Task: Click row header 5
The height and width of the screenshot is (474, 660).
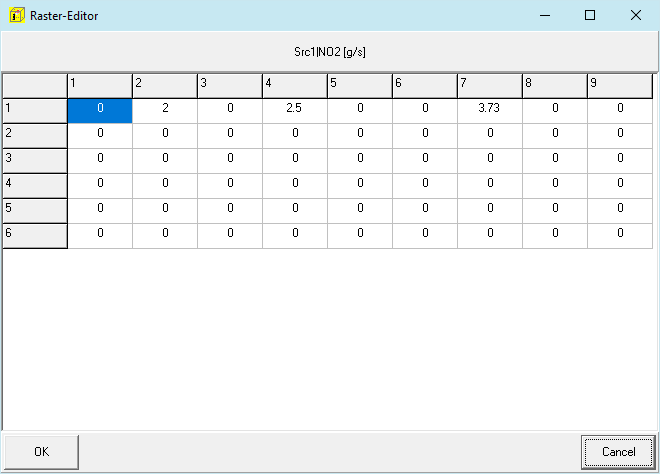Action: point(35,211)
